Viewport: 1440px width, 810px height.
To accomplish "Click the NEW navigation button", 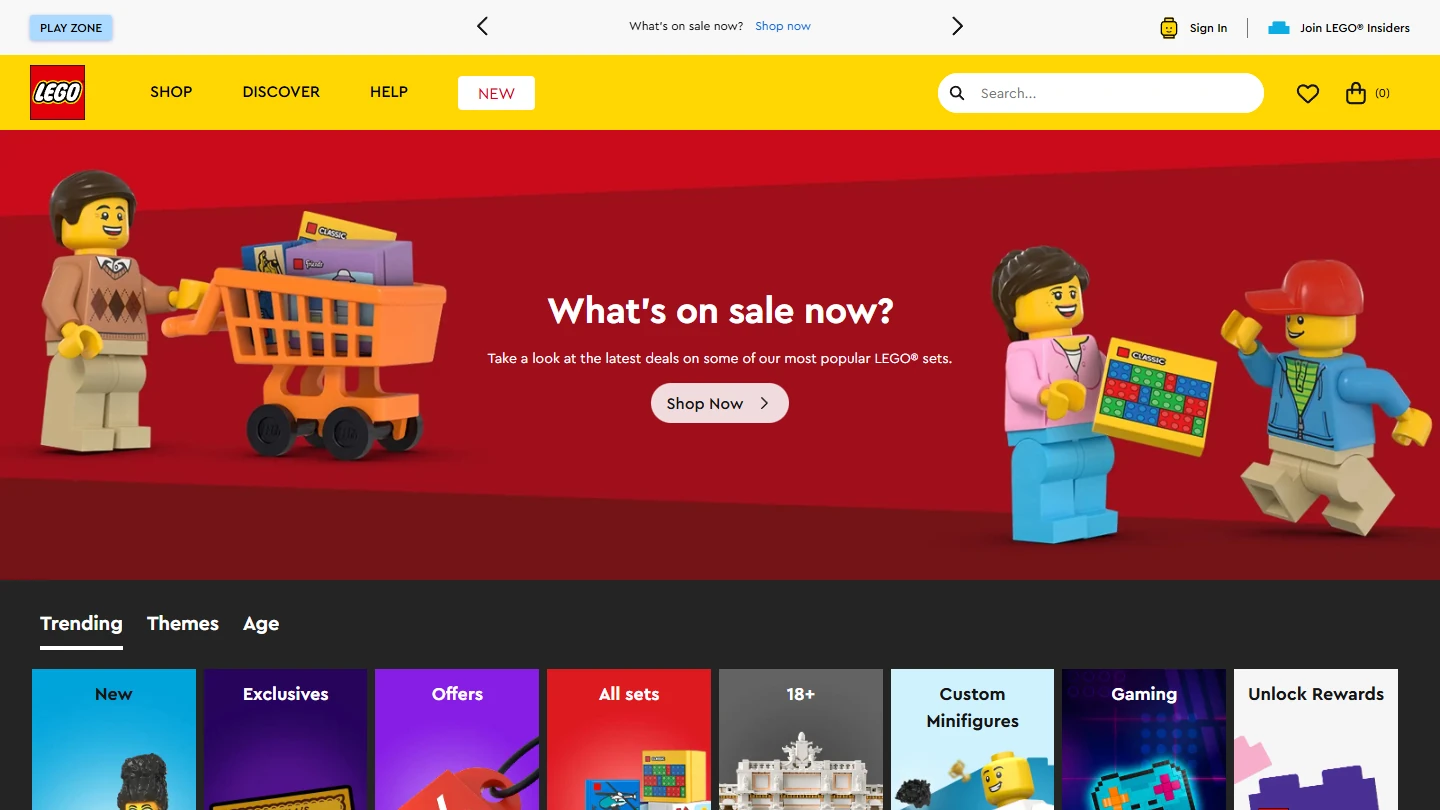I will tap(496, 93).
